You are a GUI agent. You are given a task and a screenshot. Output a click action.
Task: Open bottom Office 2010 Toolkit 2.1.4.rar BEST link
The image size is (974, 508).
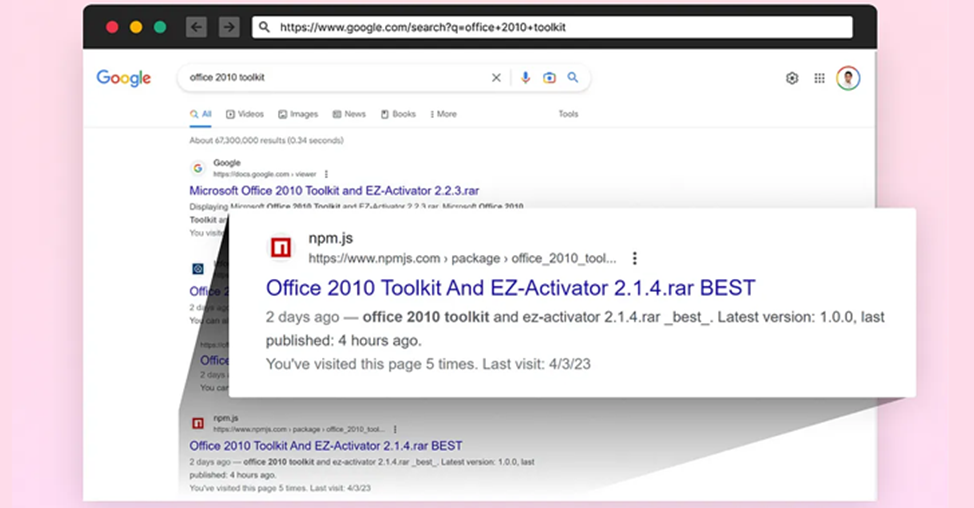point(326,446)
